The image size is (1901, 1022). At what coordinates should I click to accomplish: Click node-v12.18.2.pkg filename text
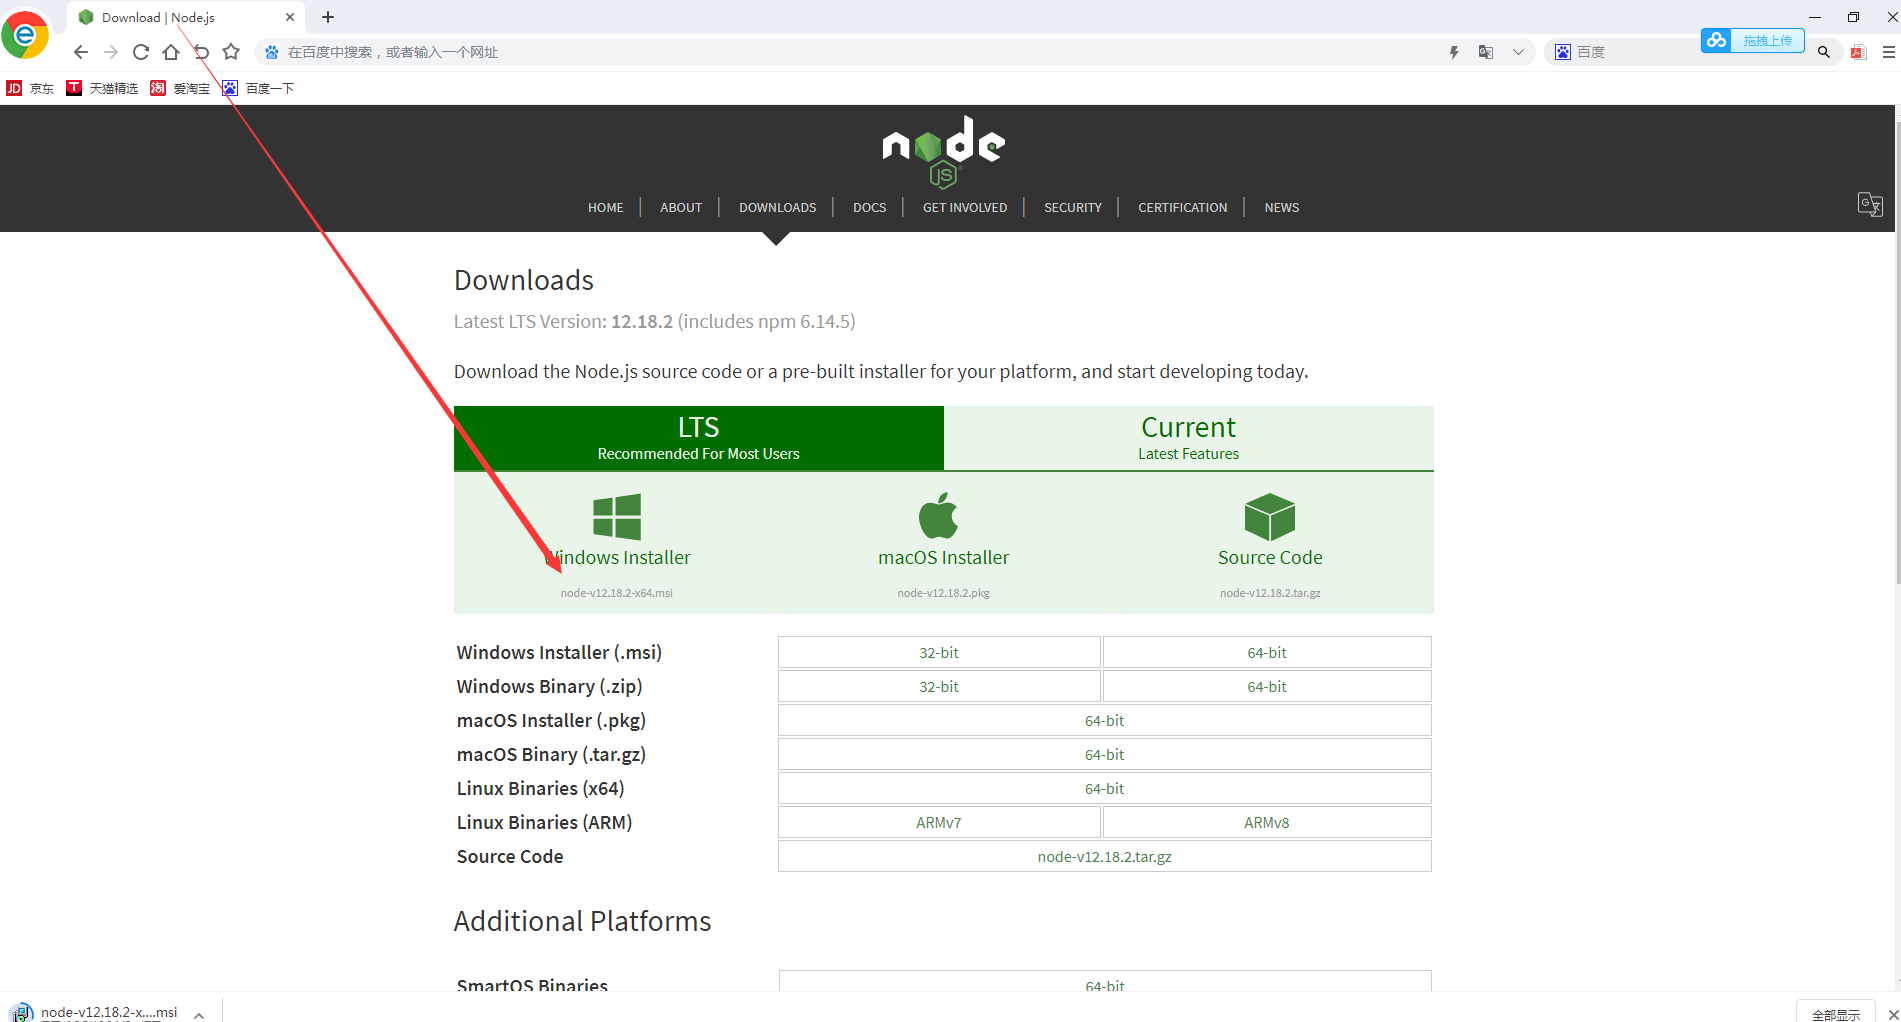[x=943, y=593]
